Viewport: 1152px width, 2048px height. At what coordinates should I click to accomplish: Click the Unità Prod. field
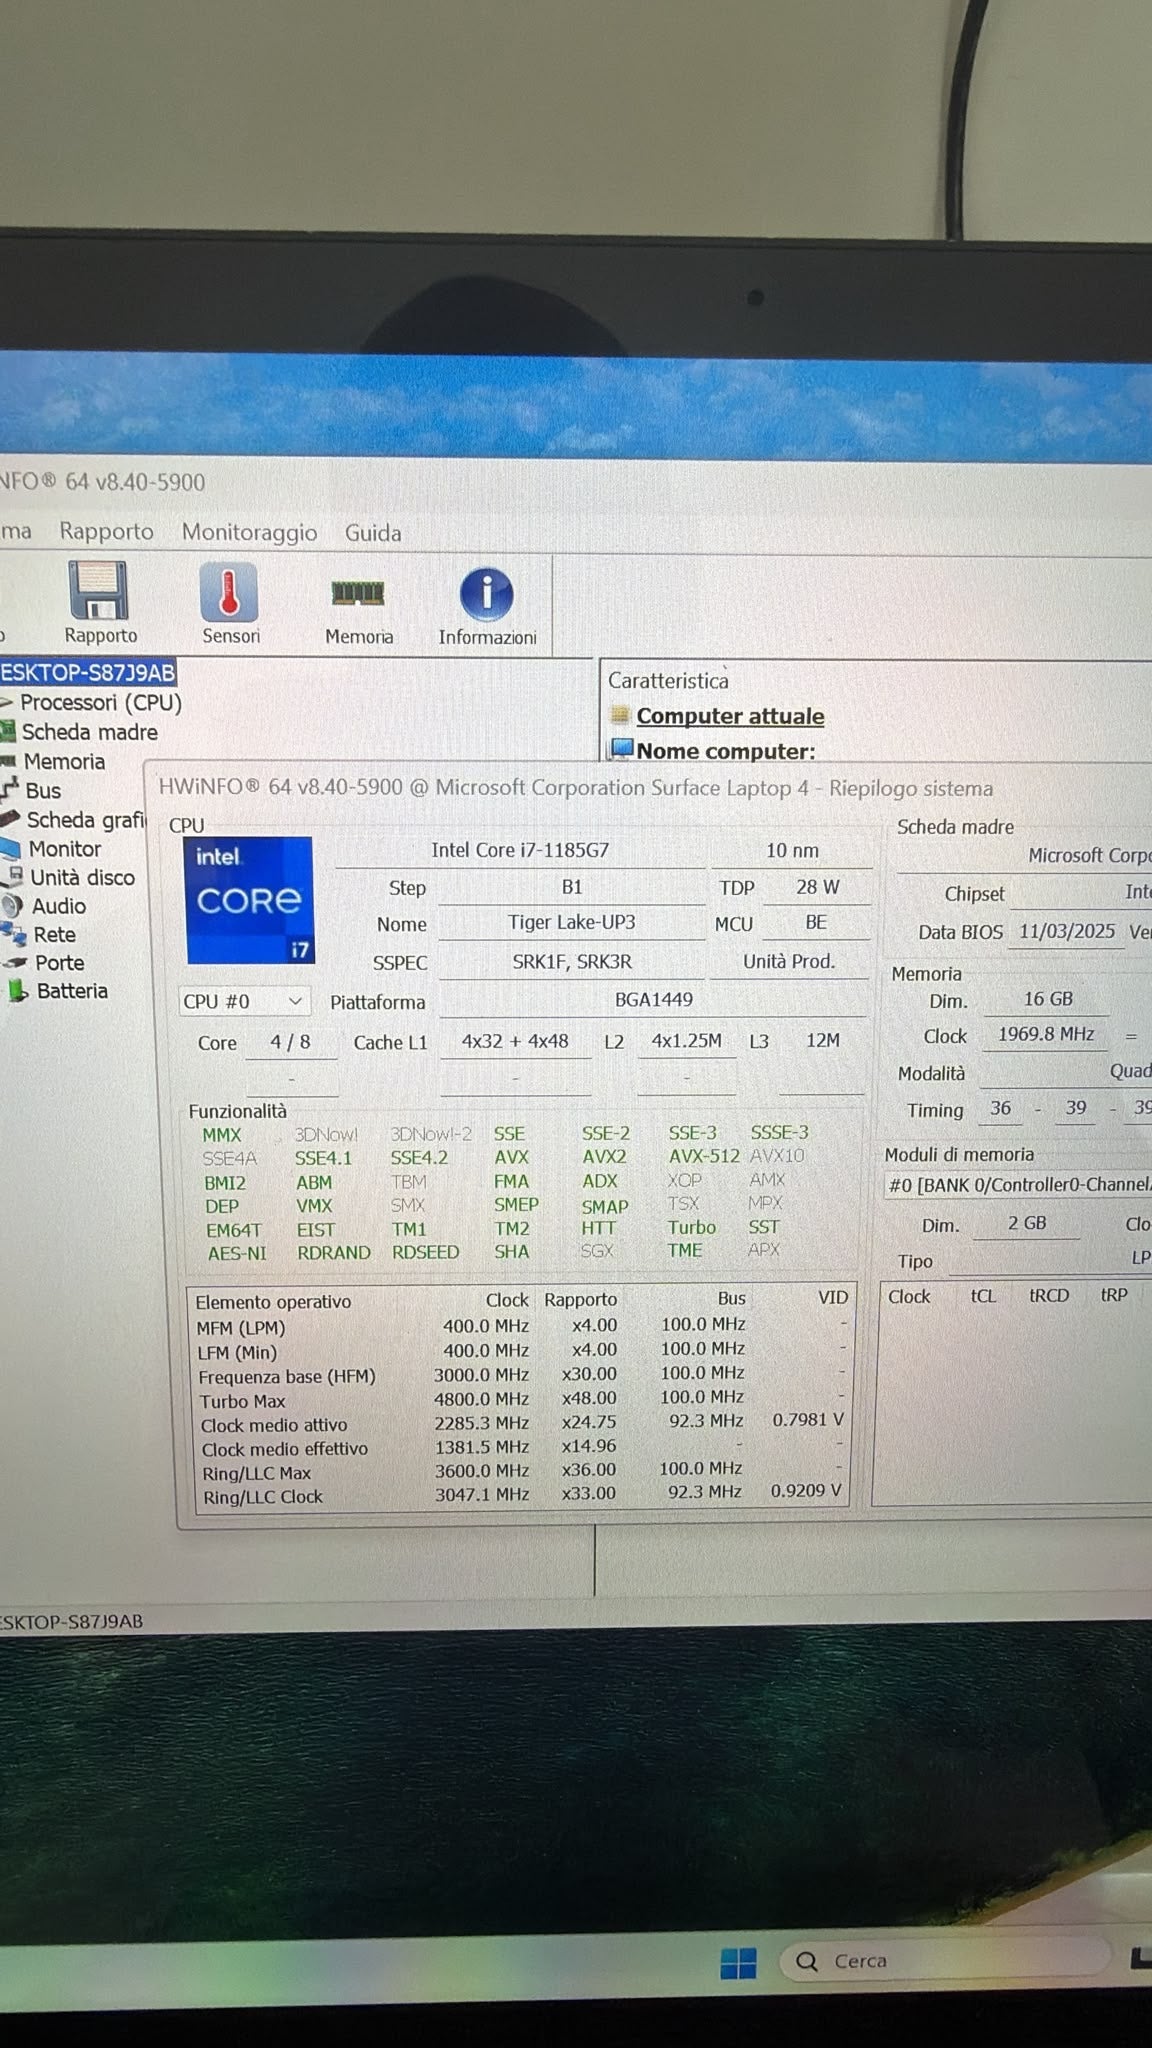point(788,962)
